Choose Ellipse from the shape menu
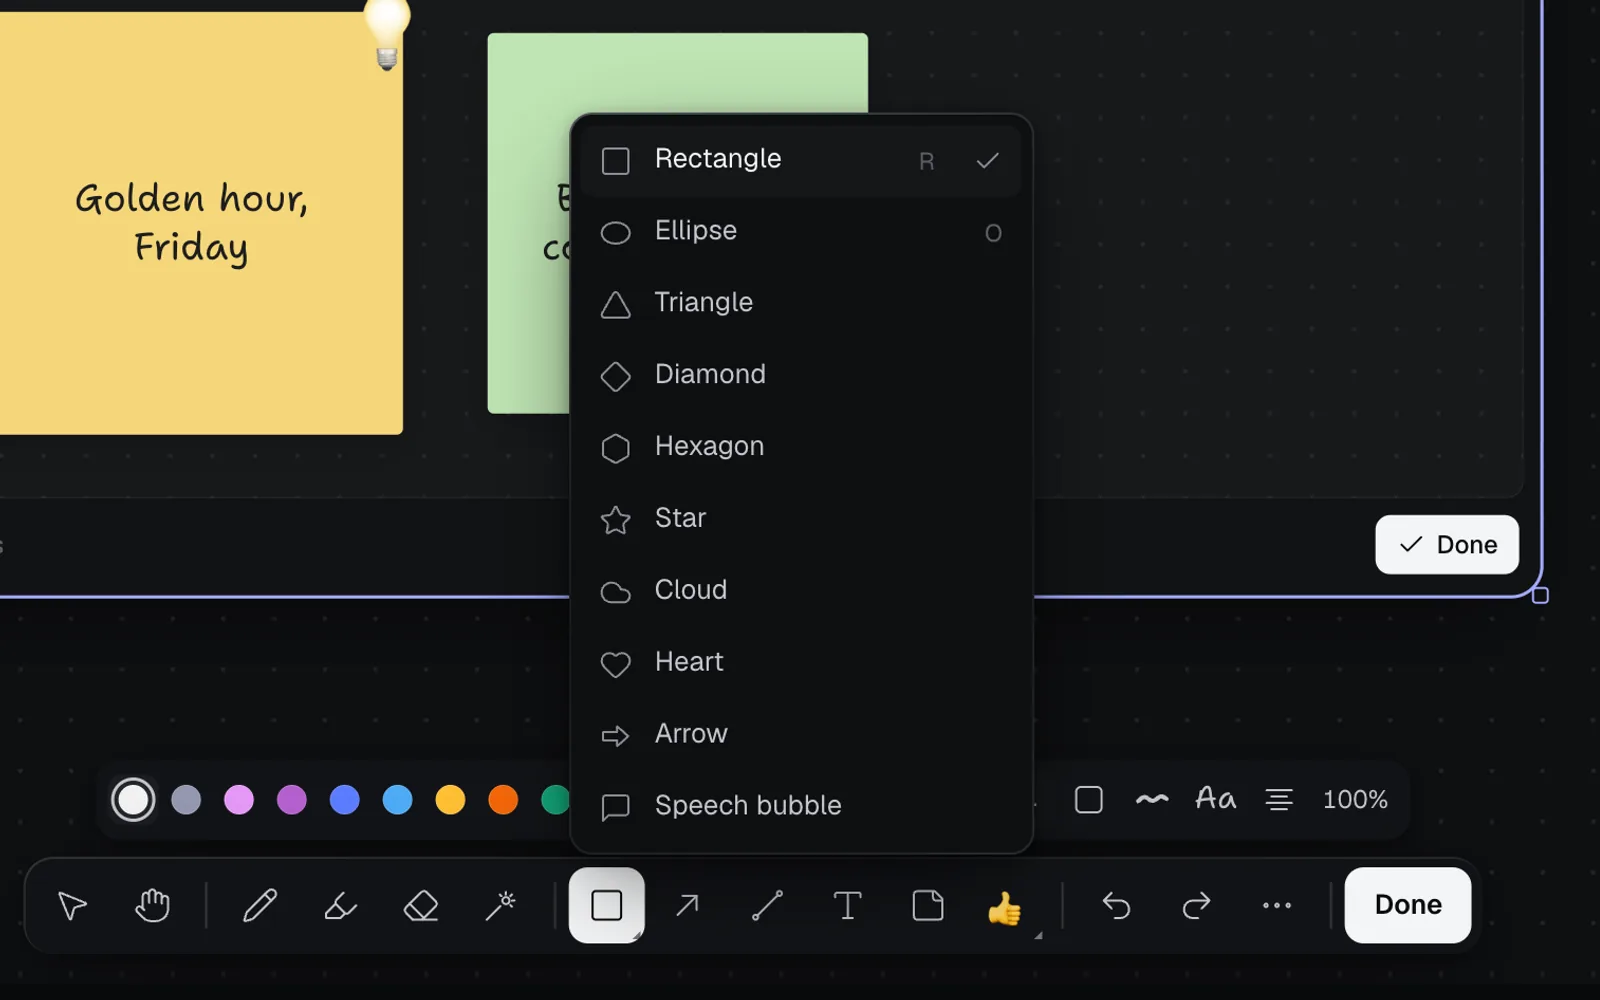This screenshot has width=1600, height=1000. (801, 232)
